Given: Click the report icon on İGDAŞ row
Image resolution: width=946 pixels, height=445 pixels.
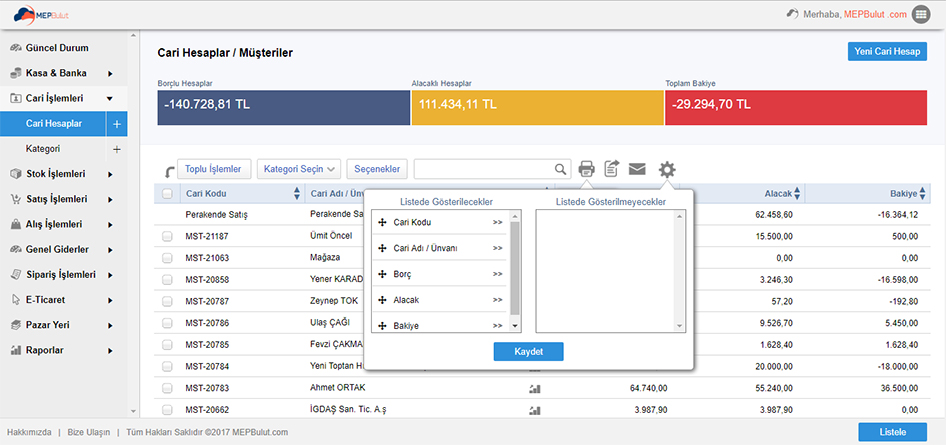Looking at the screenshot, I should [x=534, y=411].
